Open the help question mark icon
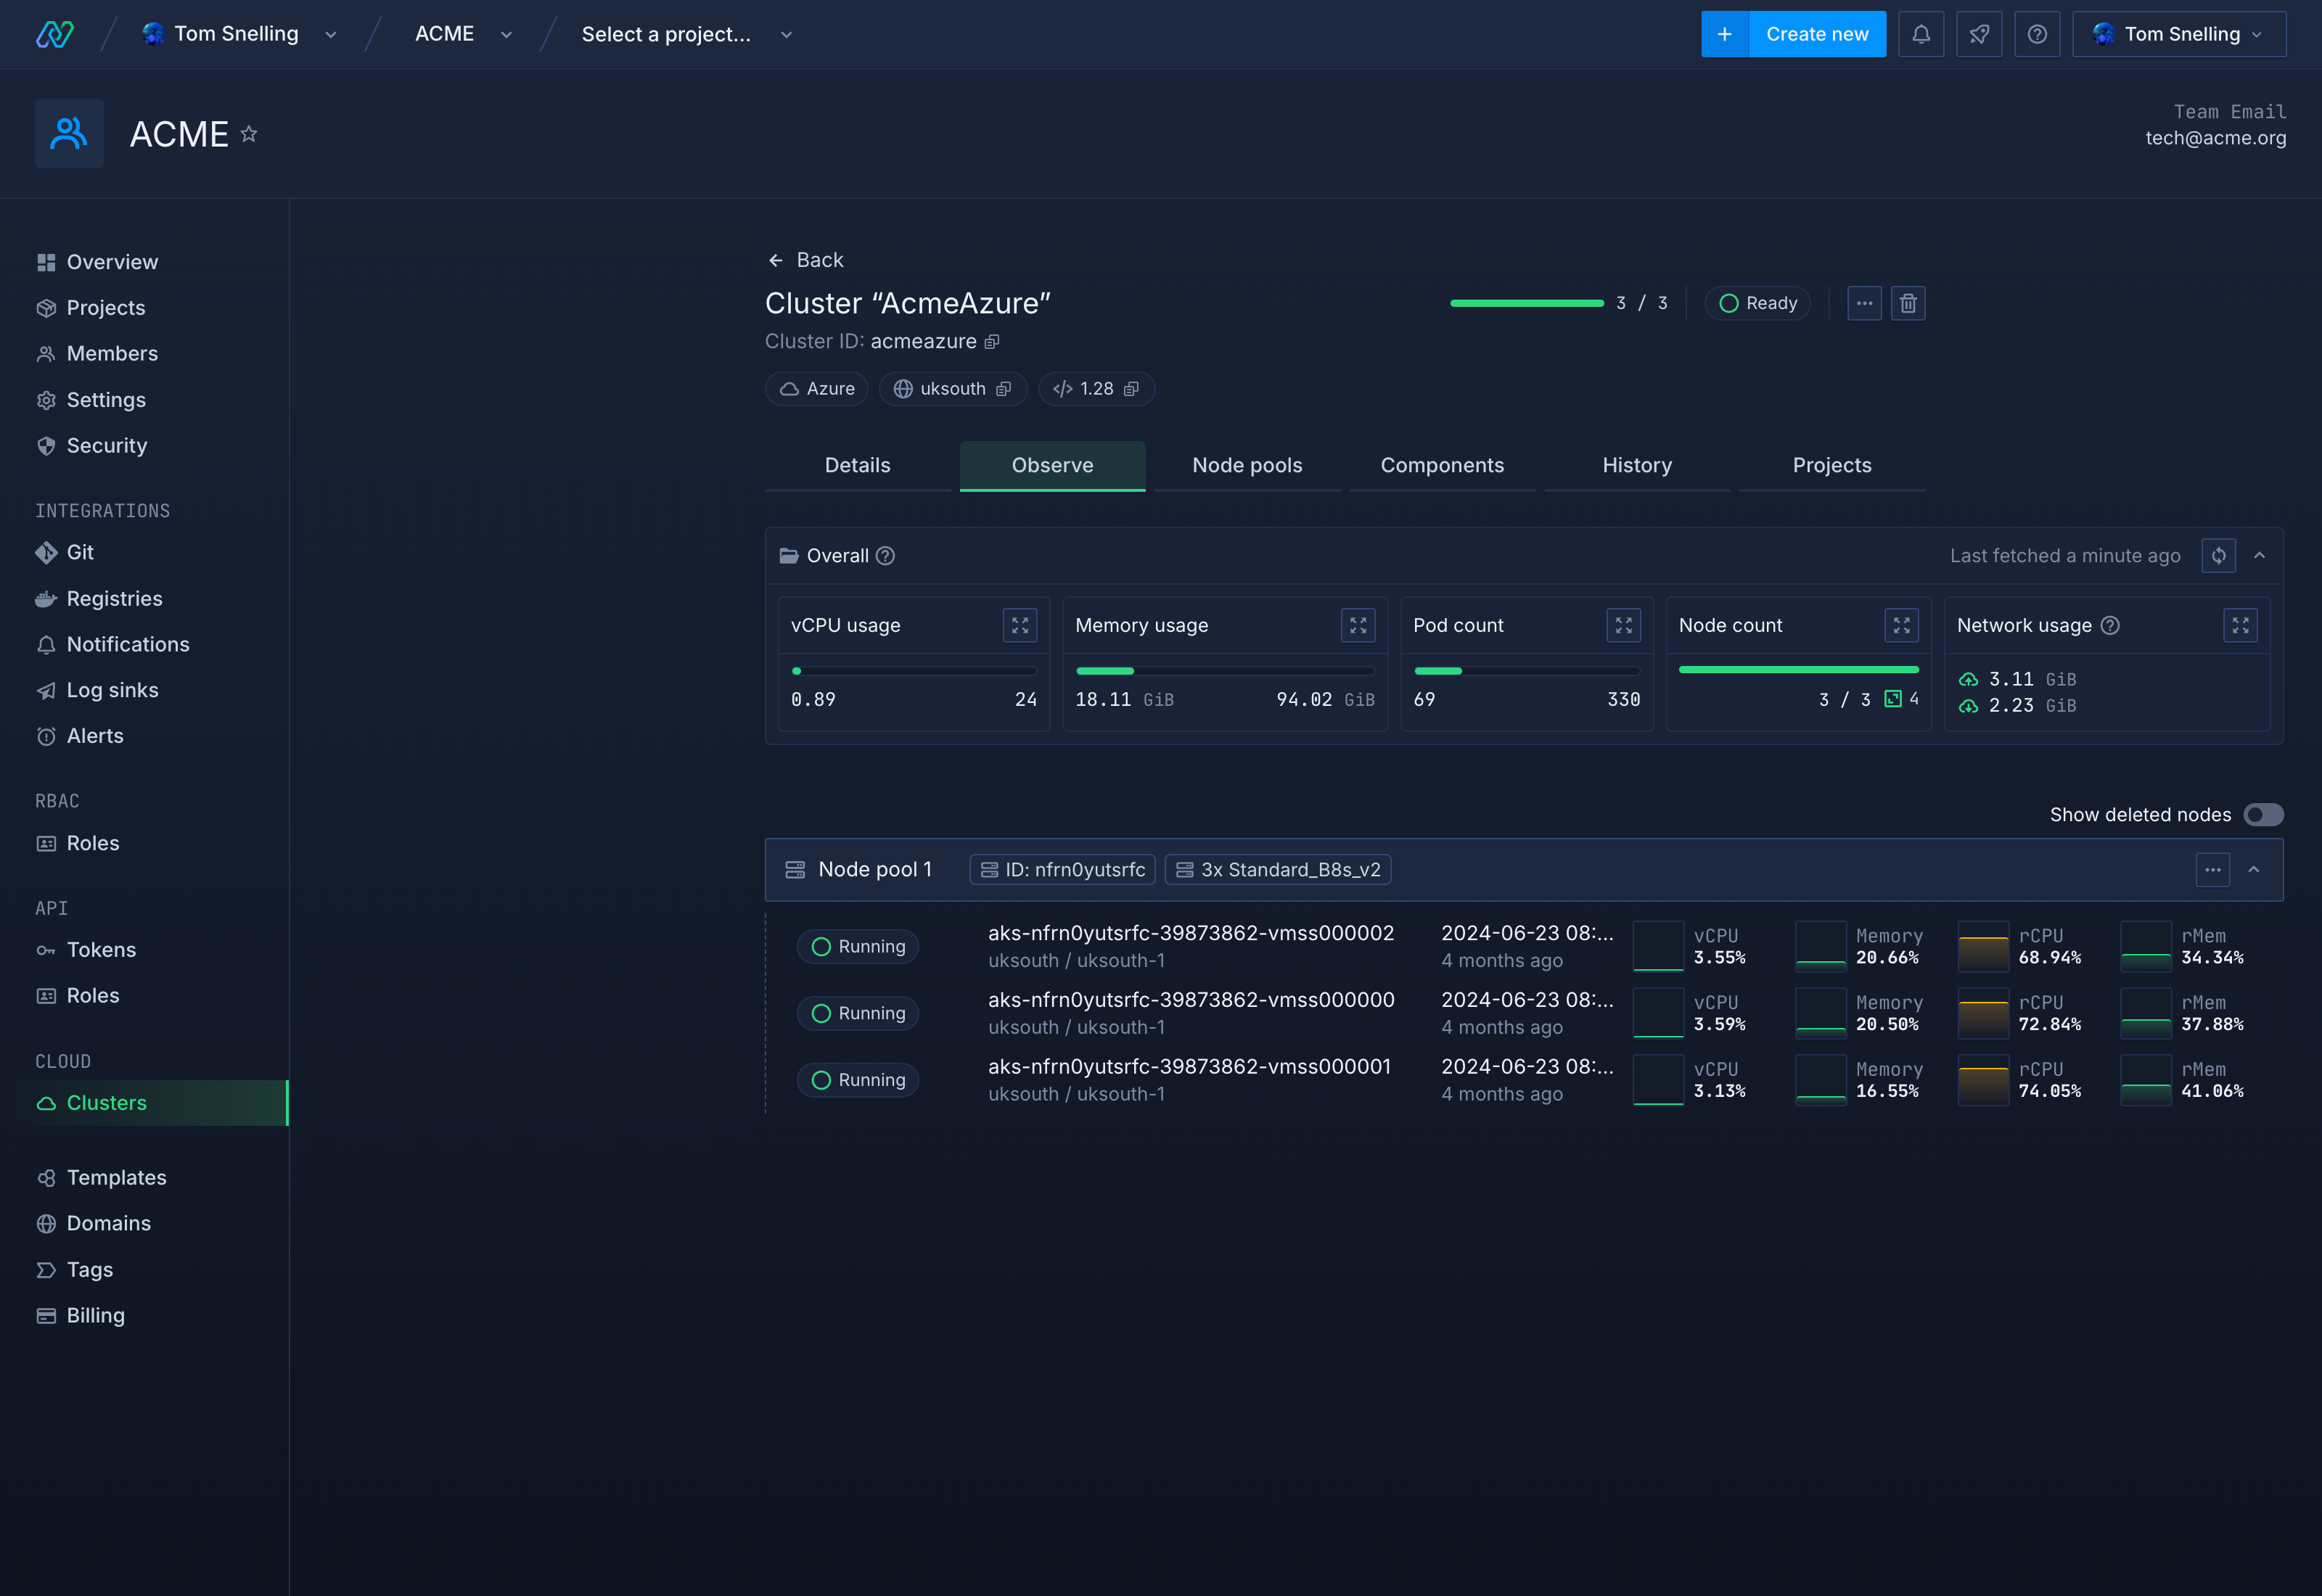 pos(2036,34)
